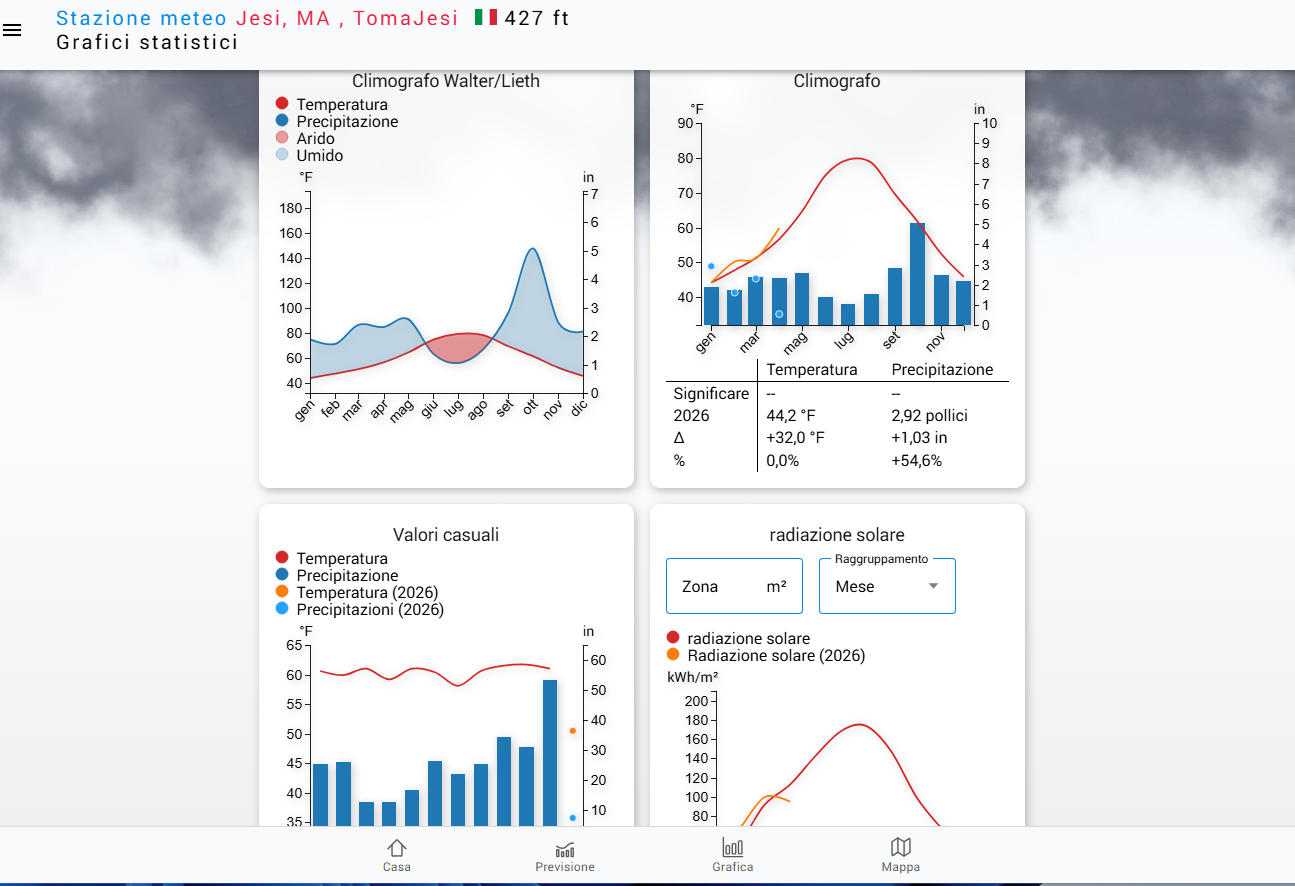Click the tallest October bar in Climografo
The width and height of the screenshot is (1295, 886).
coord(917,274)
